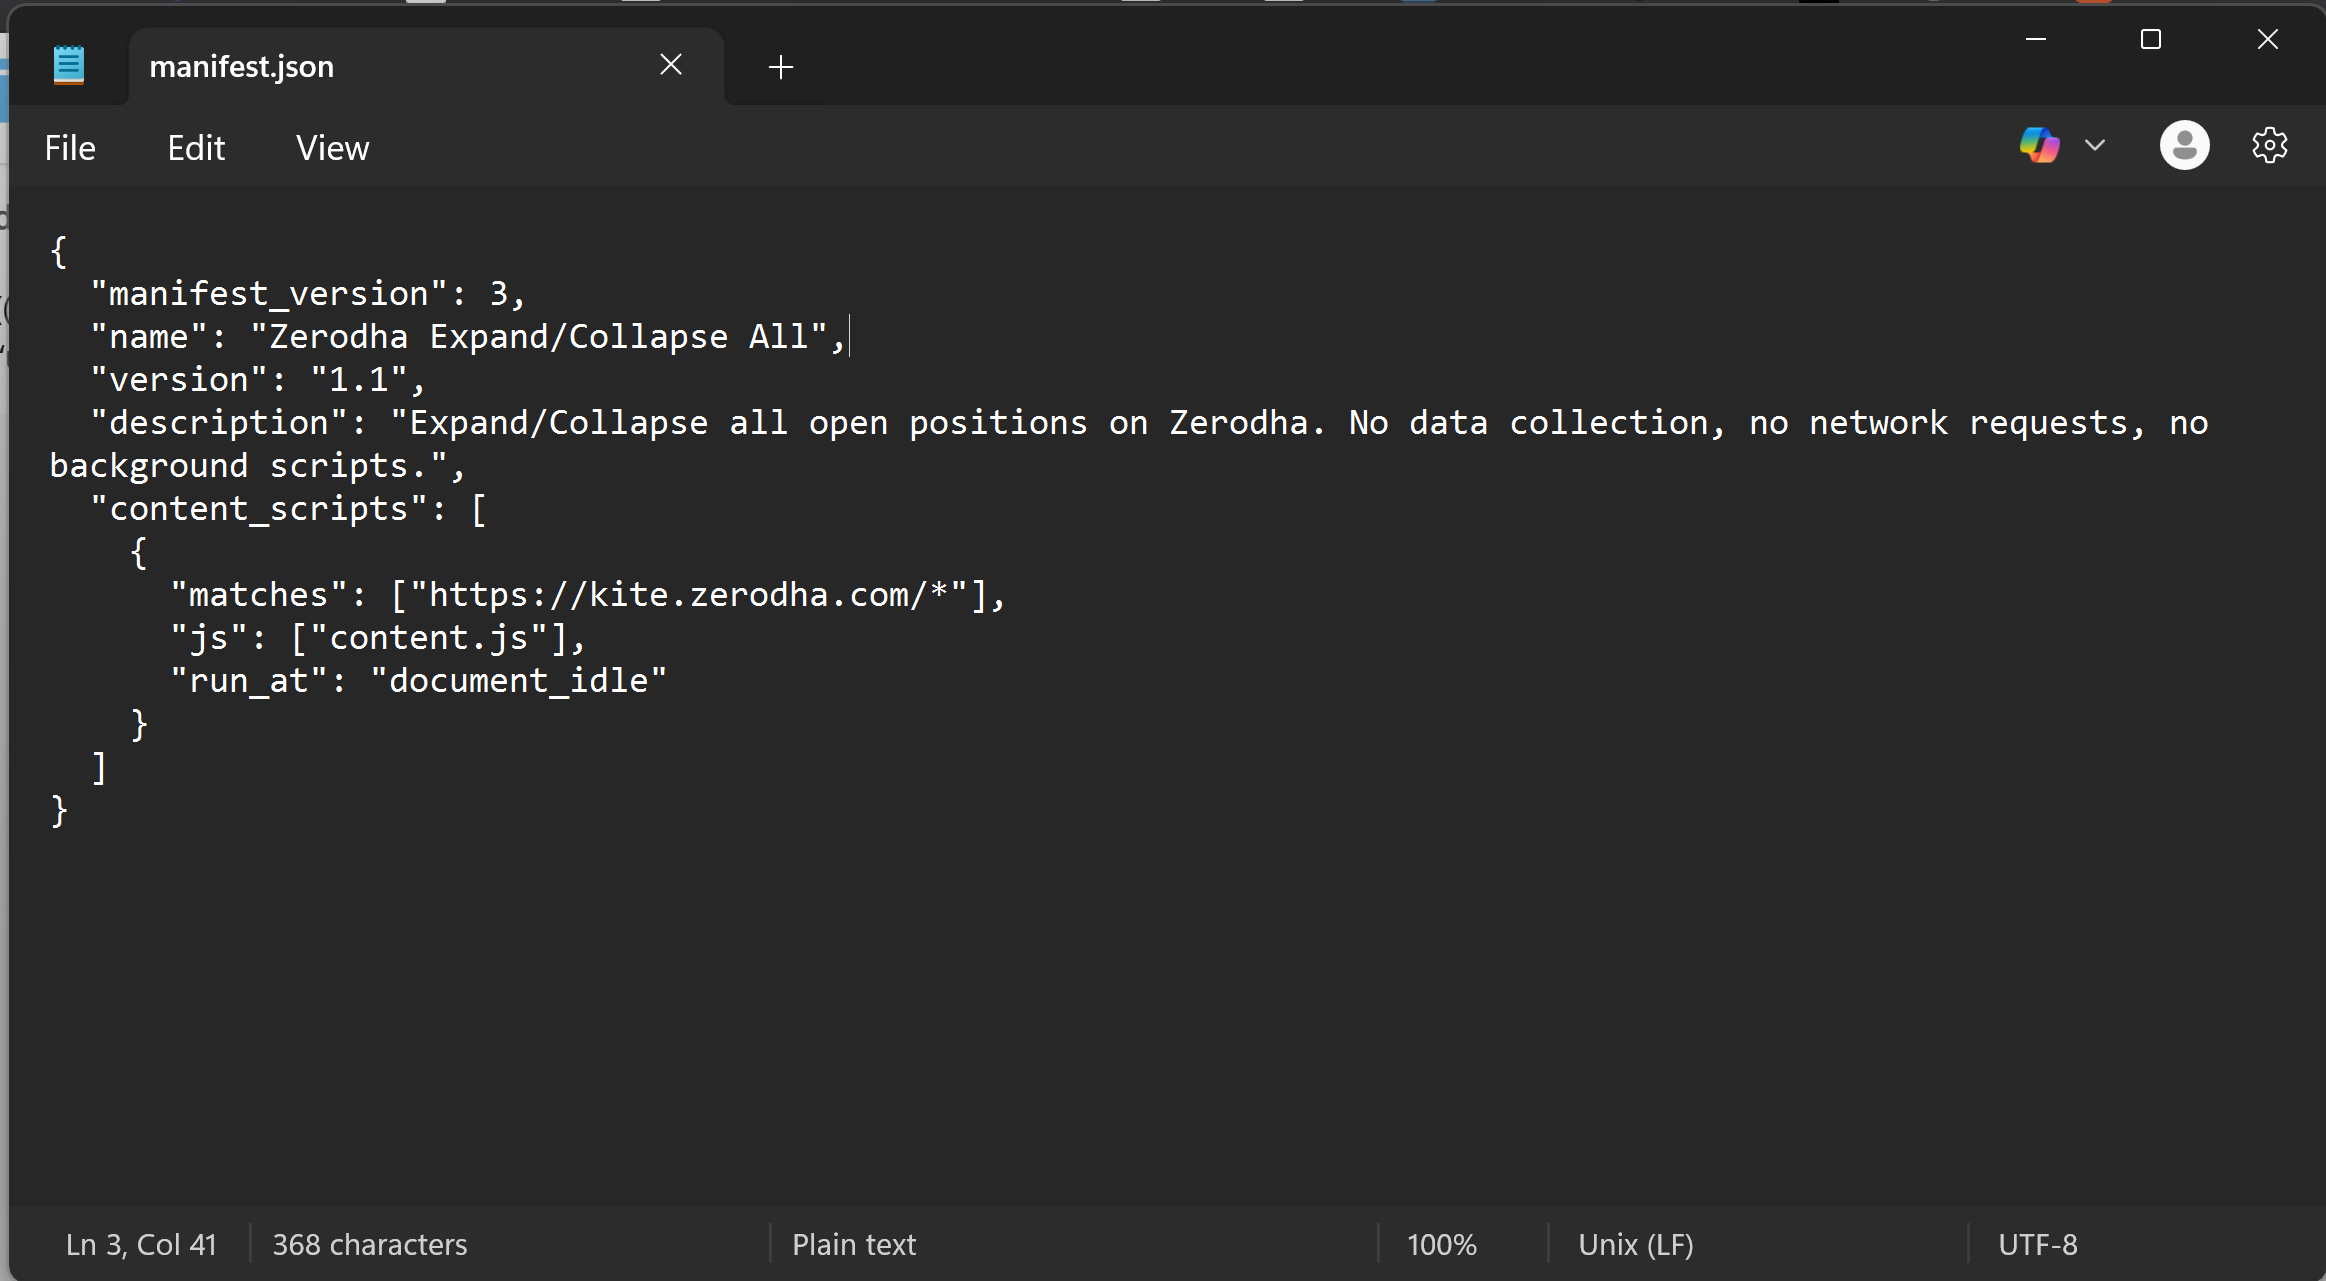
Task: Click Plain text in status bar
Action: [854, 1244]
